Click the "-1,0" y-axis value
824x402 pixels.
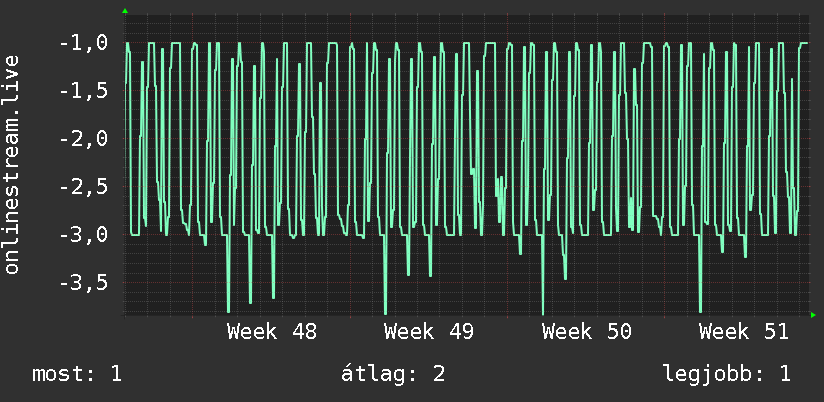pyautogui.click(x=84, y=43)
